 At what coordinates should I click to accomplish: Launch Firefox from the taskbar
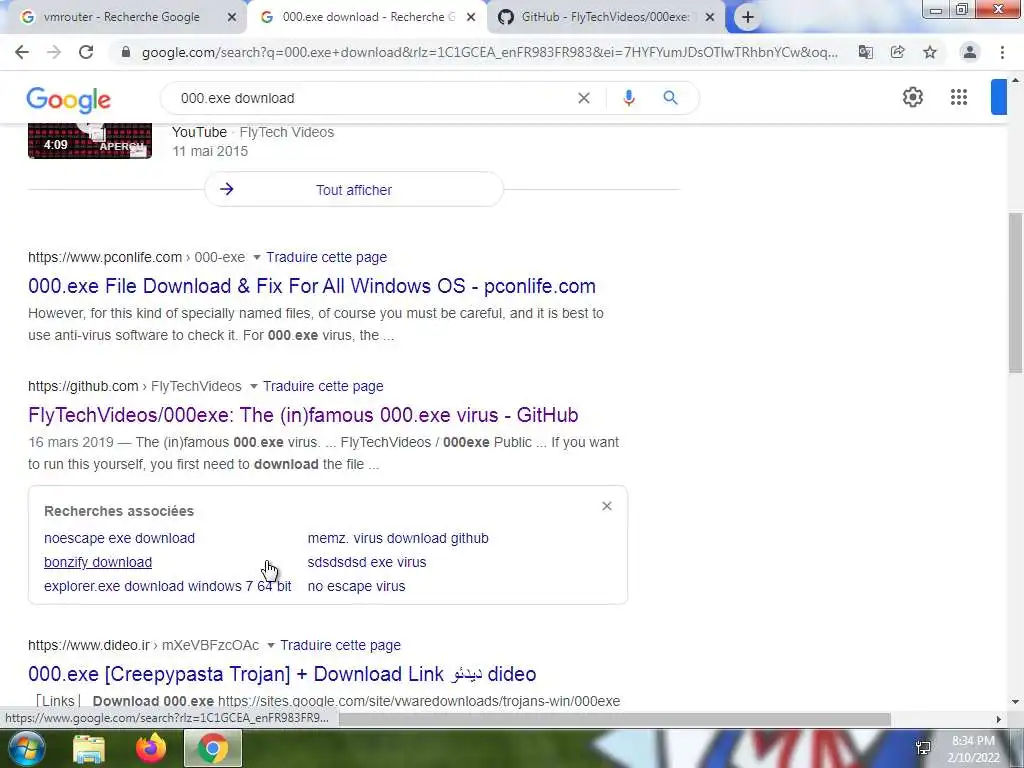(x=151, y=749)
